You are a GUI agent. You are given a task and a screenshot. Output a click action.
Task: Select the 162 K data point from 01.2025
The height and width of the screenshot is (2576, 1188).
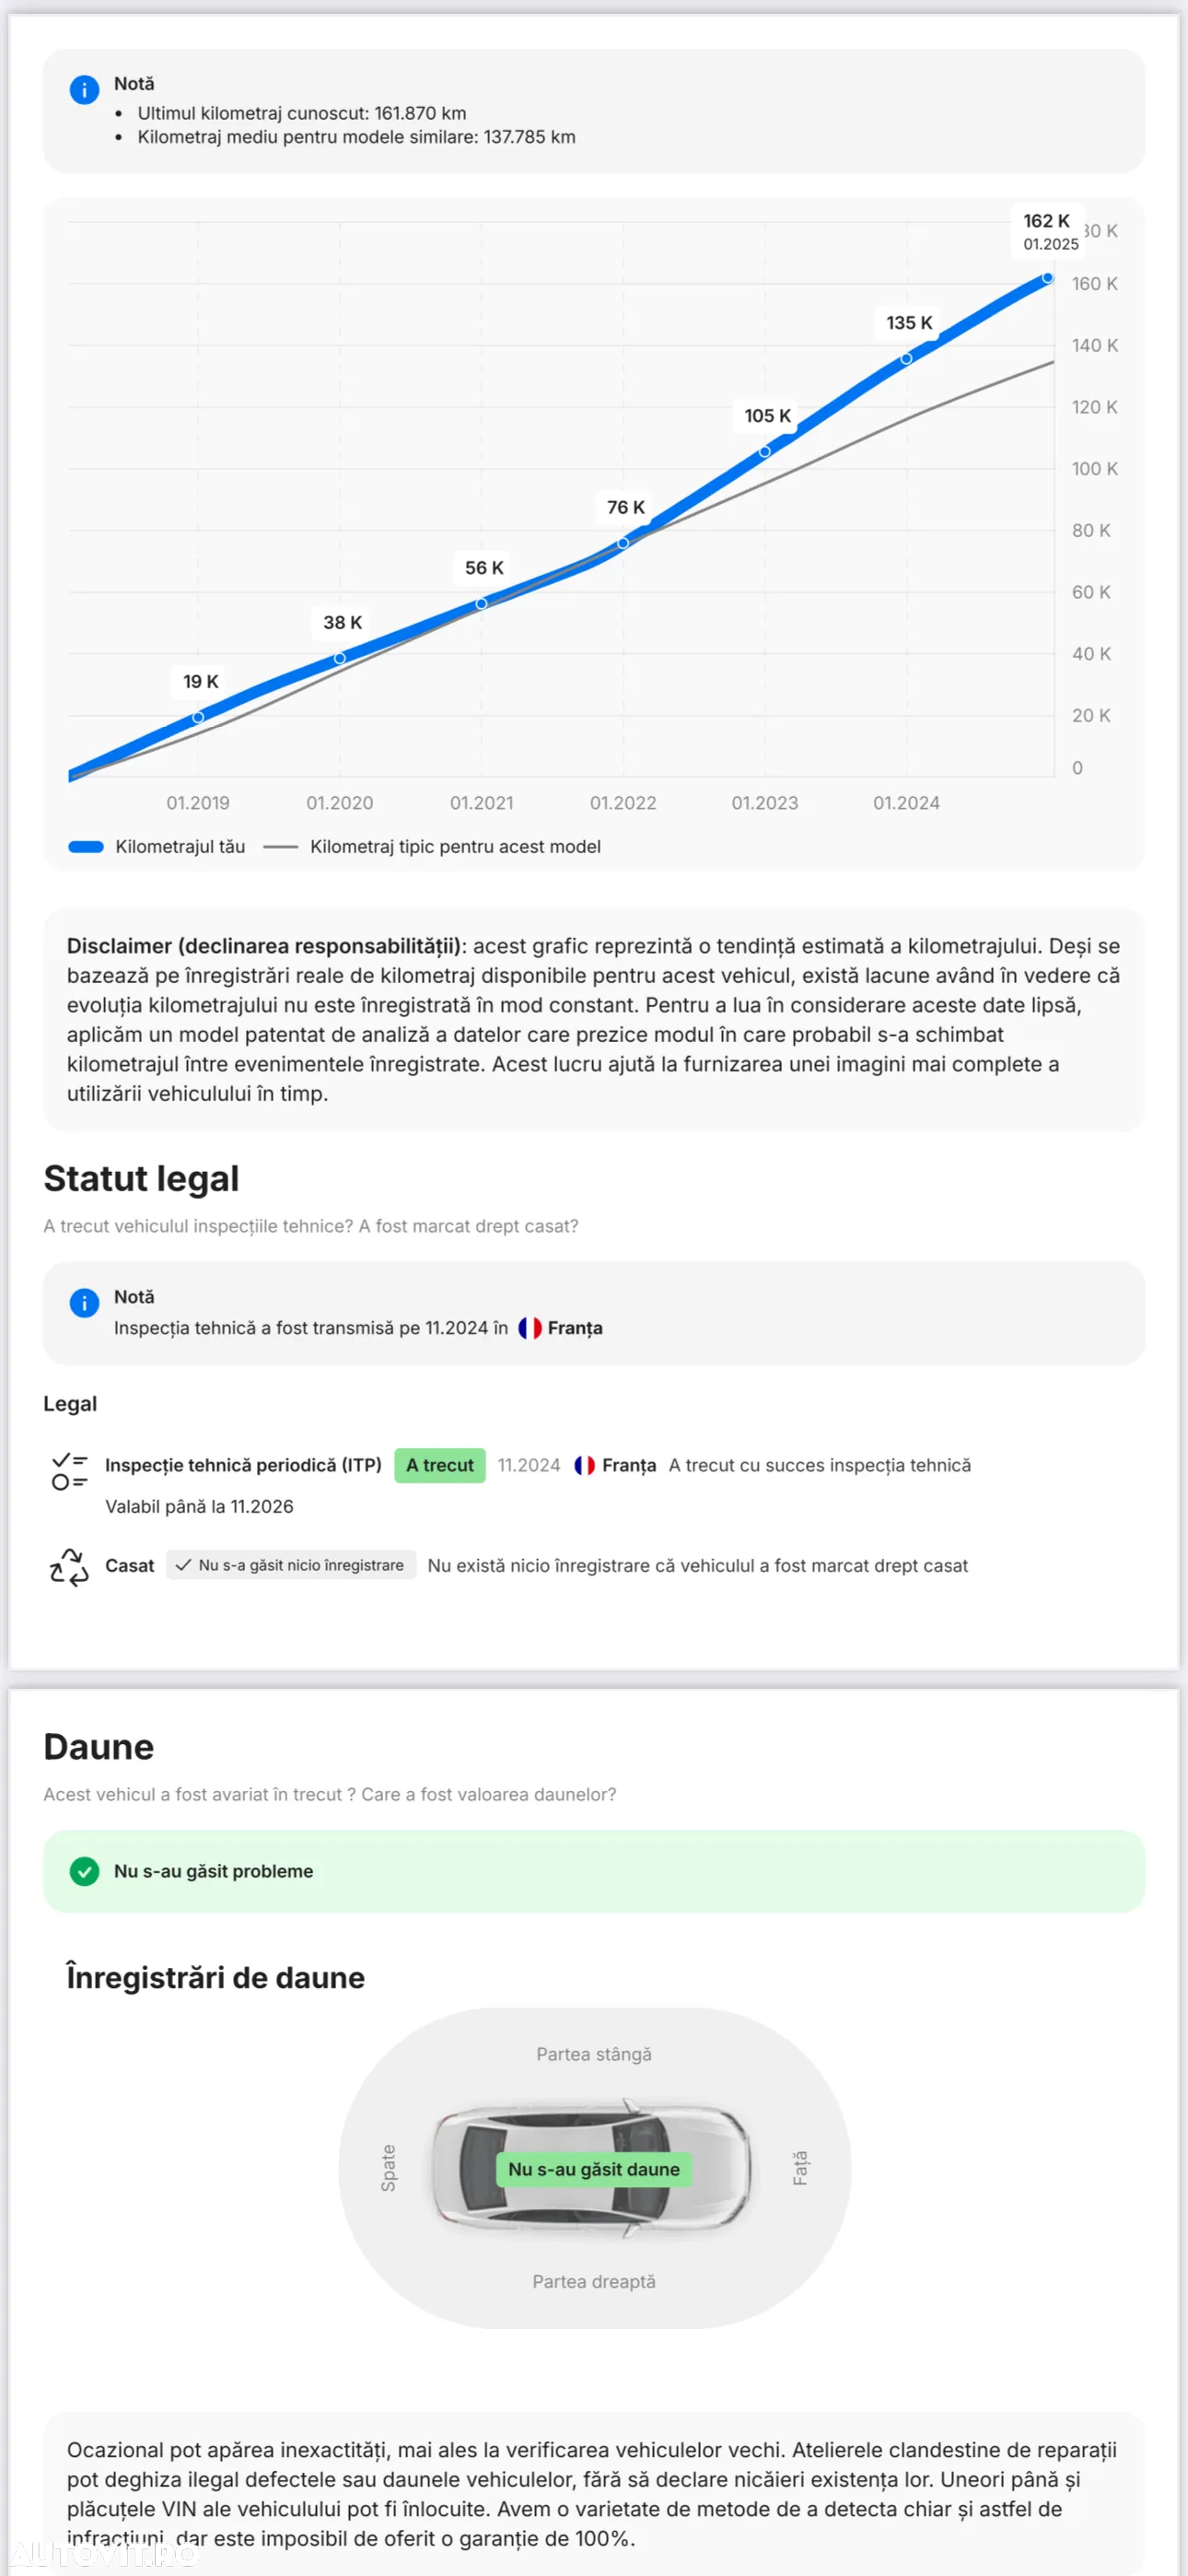[x=1047, y=278]
